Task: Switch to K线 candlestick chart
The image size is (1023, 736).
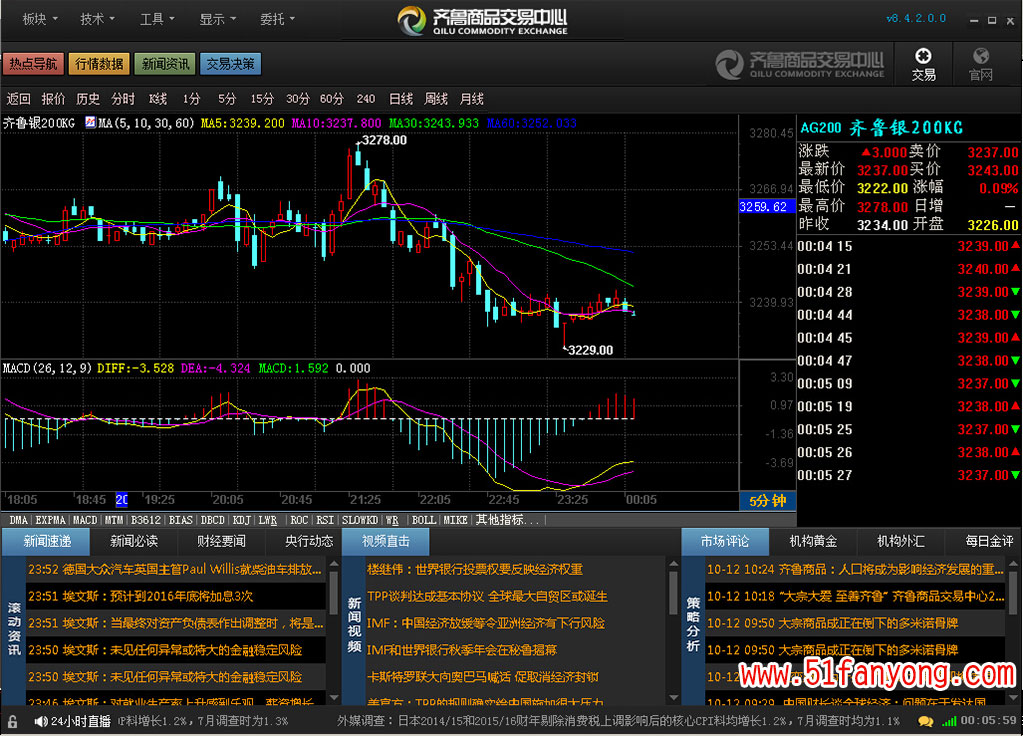Action: tap(158, 99)
